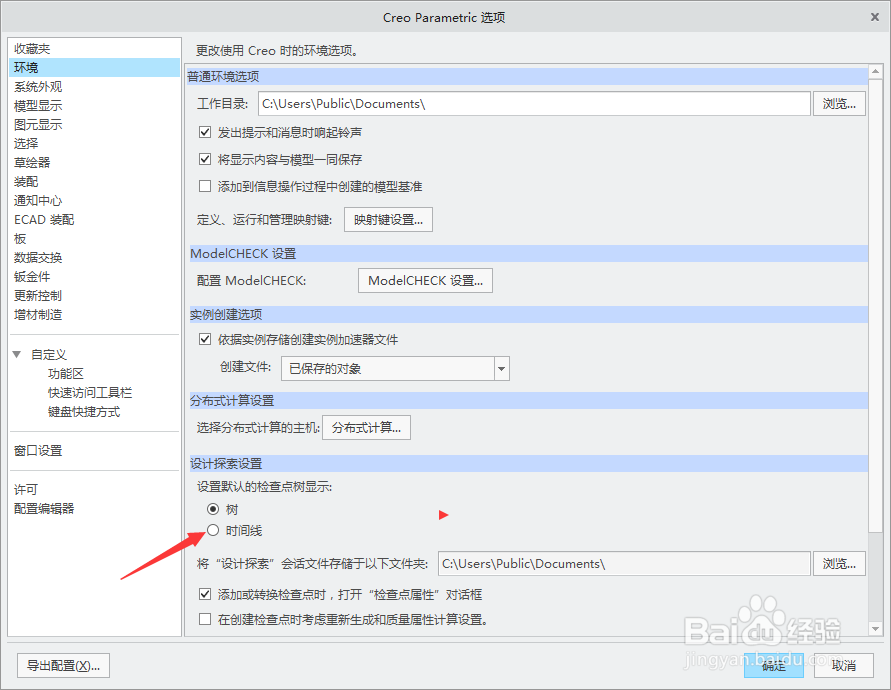Open the 模型显示 category
This screenshot has width=891, height=690.
(x=38, y=106)
